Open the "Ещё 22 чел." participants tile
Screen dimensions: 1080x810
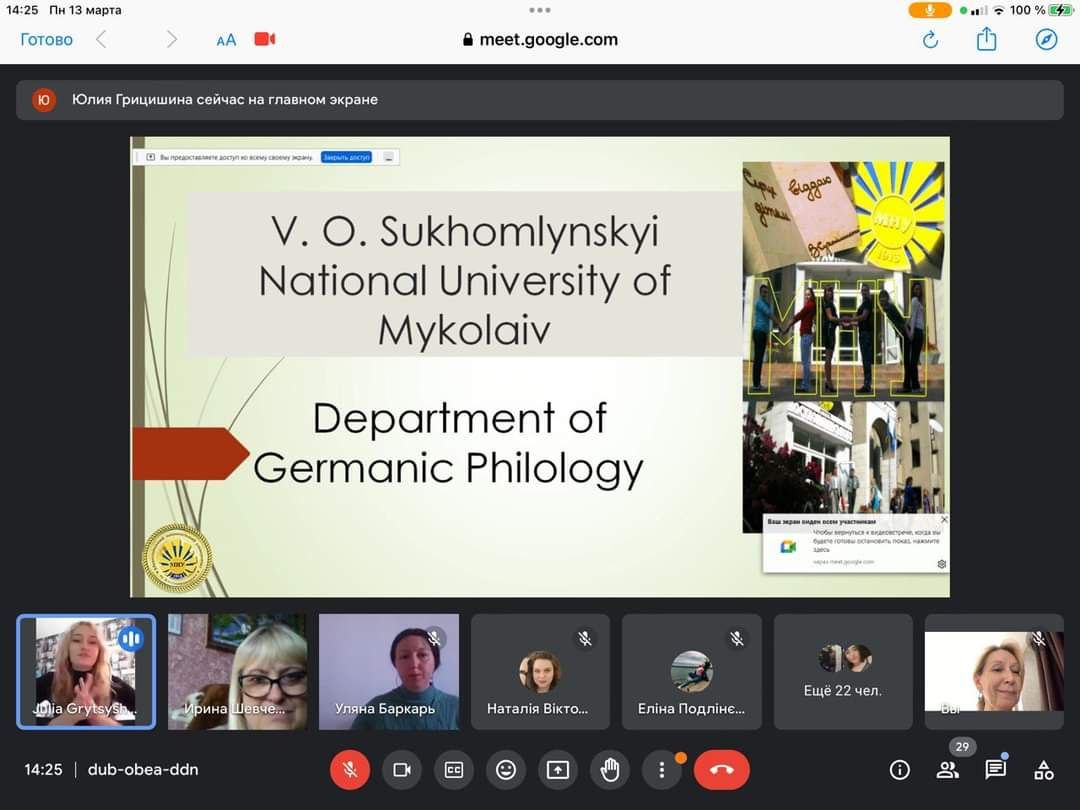pyautogui.click(x=843, y=671)
